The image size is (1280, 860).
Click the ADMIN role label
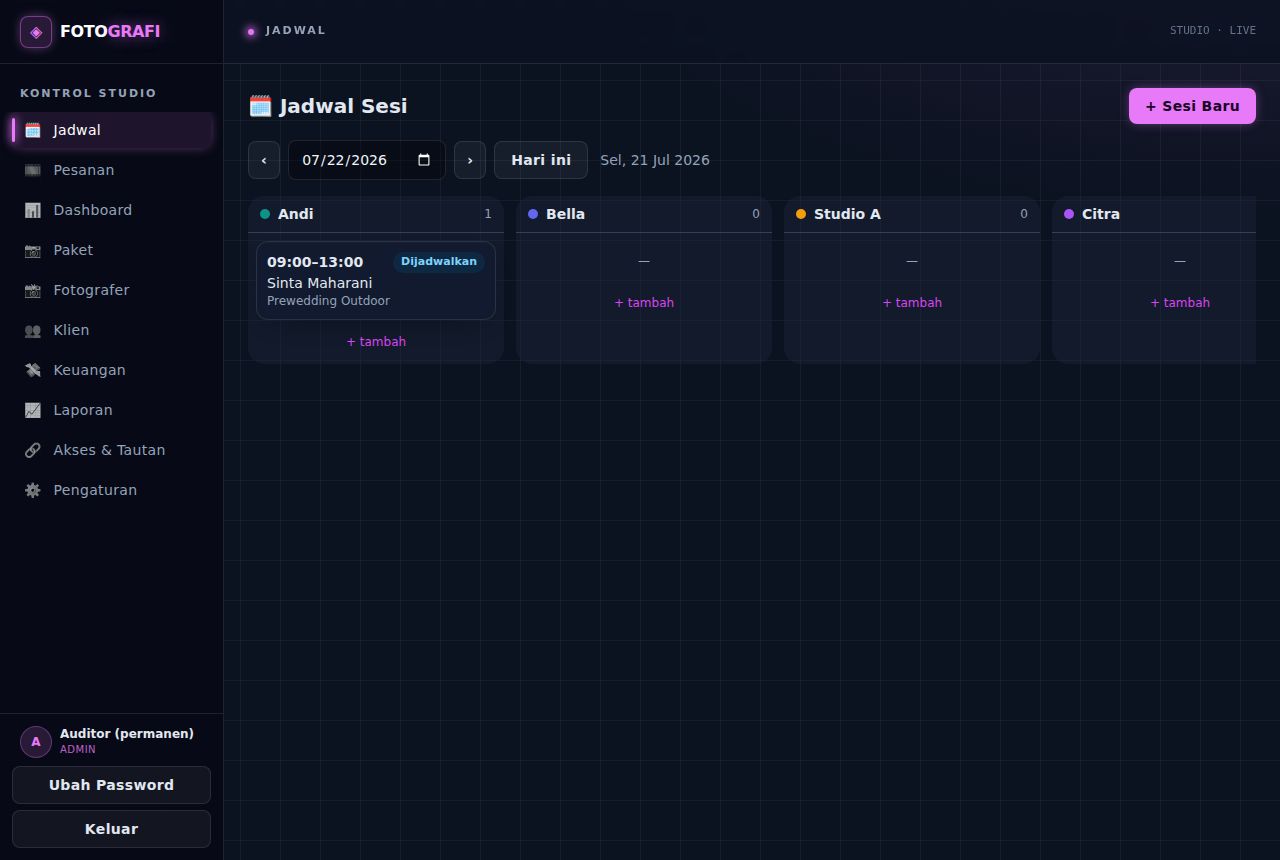(78, 749)
